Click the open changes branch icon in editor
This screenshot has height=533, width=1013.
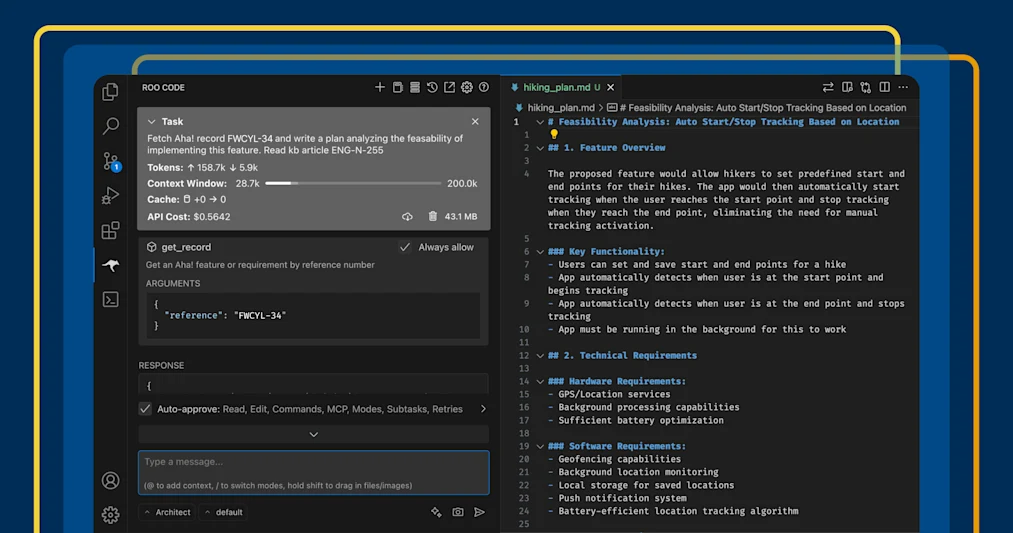click(x=866, y=87)
